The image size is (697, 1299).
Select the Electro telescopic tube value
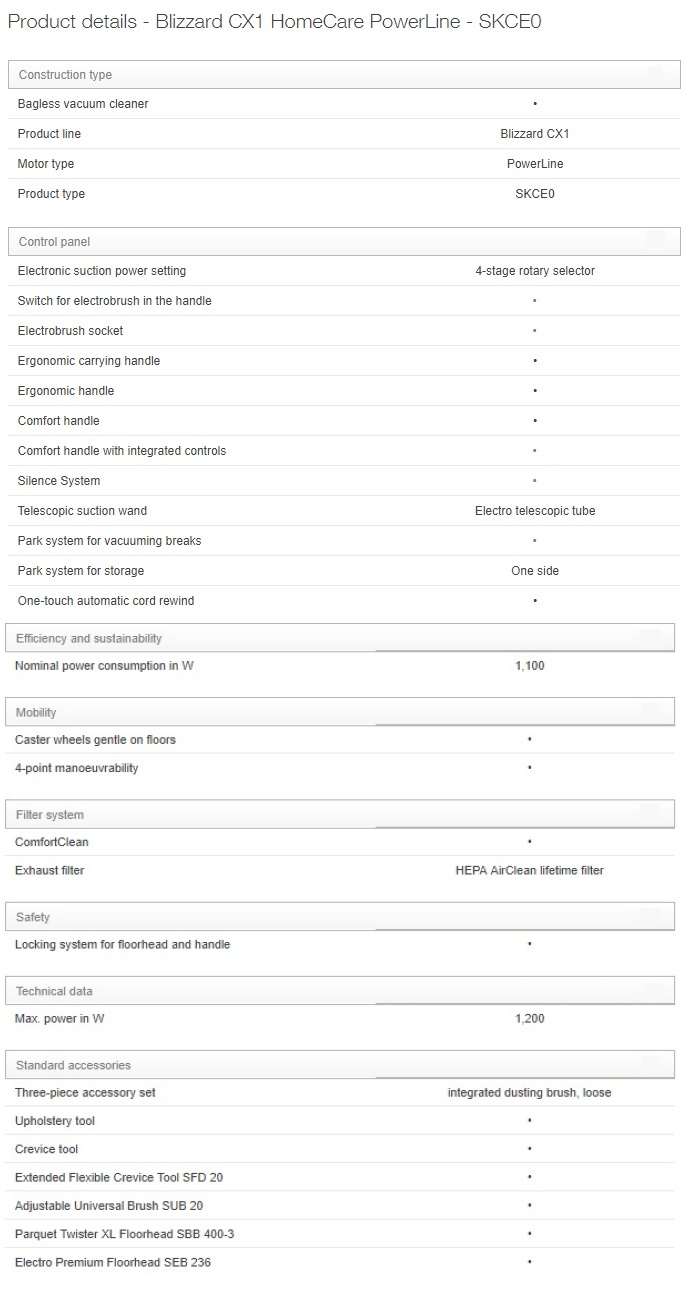[x=534, y=511]
